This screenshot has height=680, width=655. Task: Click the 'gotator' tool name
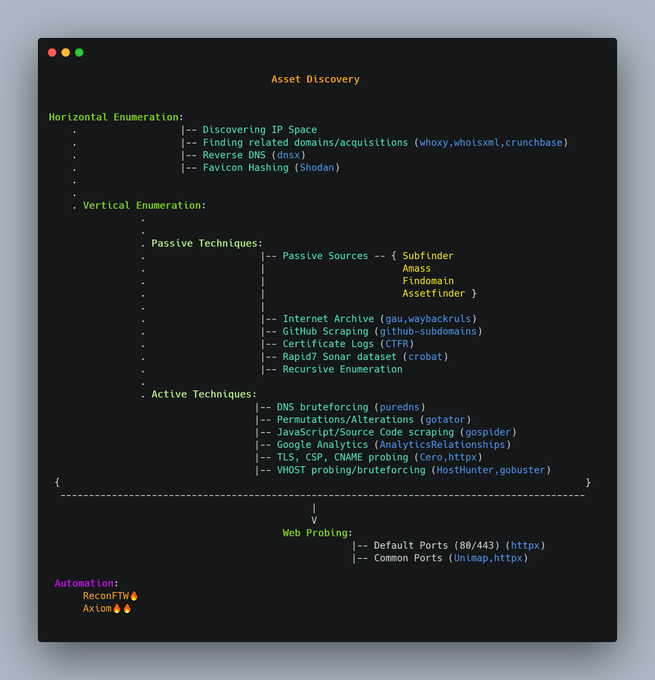coord(445,420)
